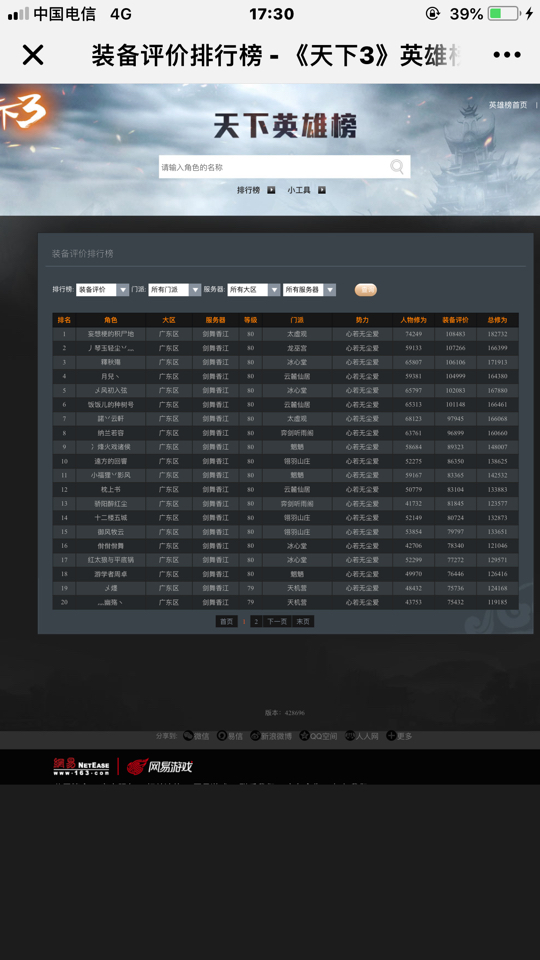
Task: Go to page 2 of rankings
Action: (256, 621)
